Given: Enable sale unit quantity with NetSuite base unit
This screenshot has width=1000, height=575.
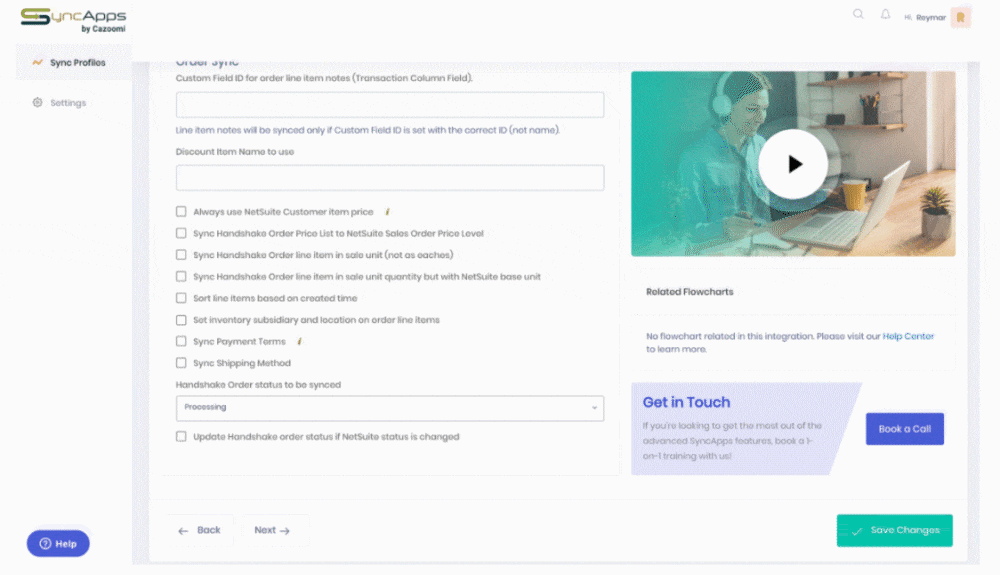Looking at the screenshot, I should [181, 277].
